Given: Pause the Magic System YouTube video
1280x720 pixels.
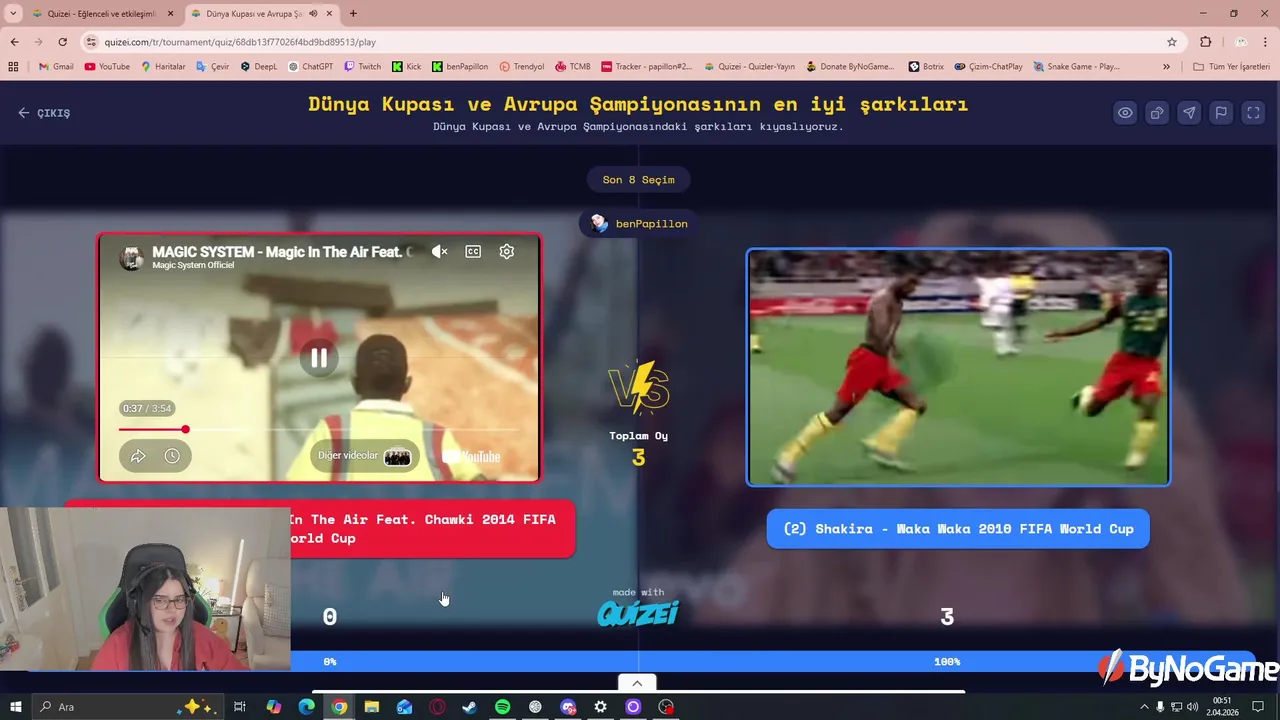Looking at the screenshot, I should click(319, 357).
